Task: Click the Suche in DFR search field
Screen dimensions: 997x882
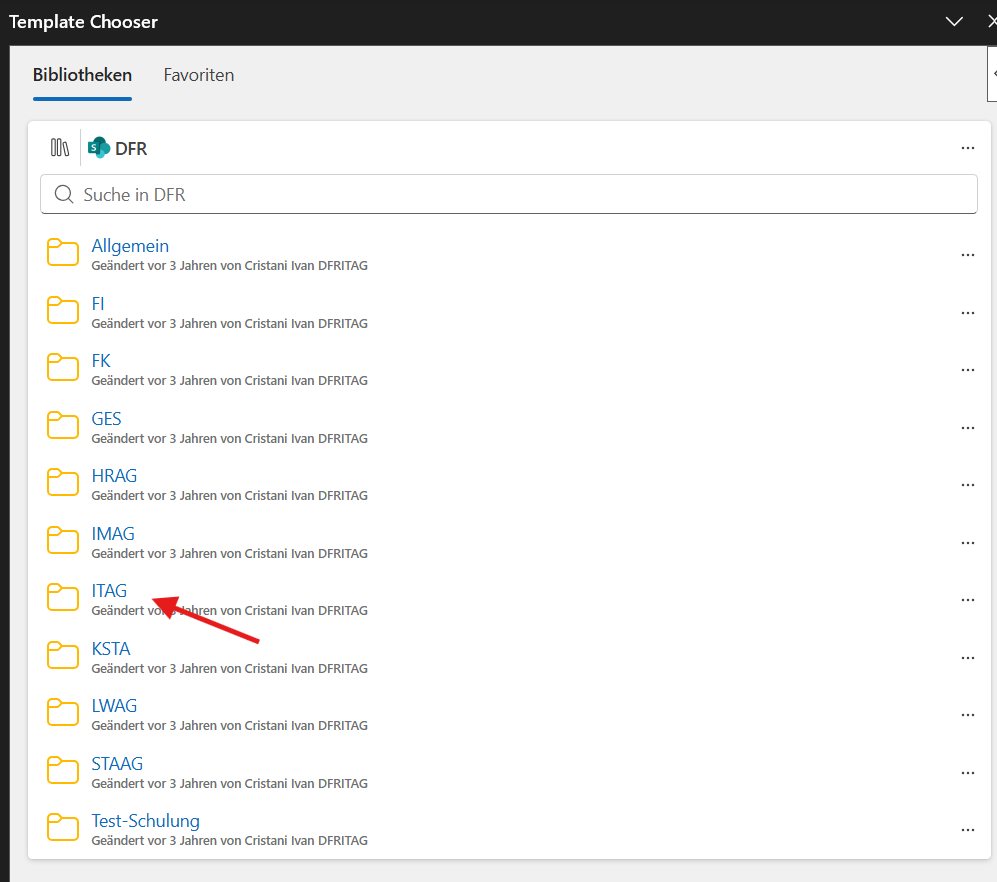Action: [509, 194]
